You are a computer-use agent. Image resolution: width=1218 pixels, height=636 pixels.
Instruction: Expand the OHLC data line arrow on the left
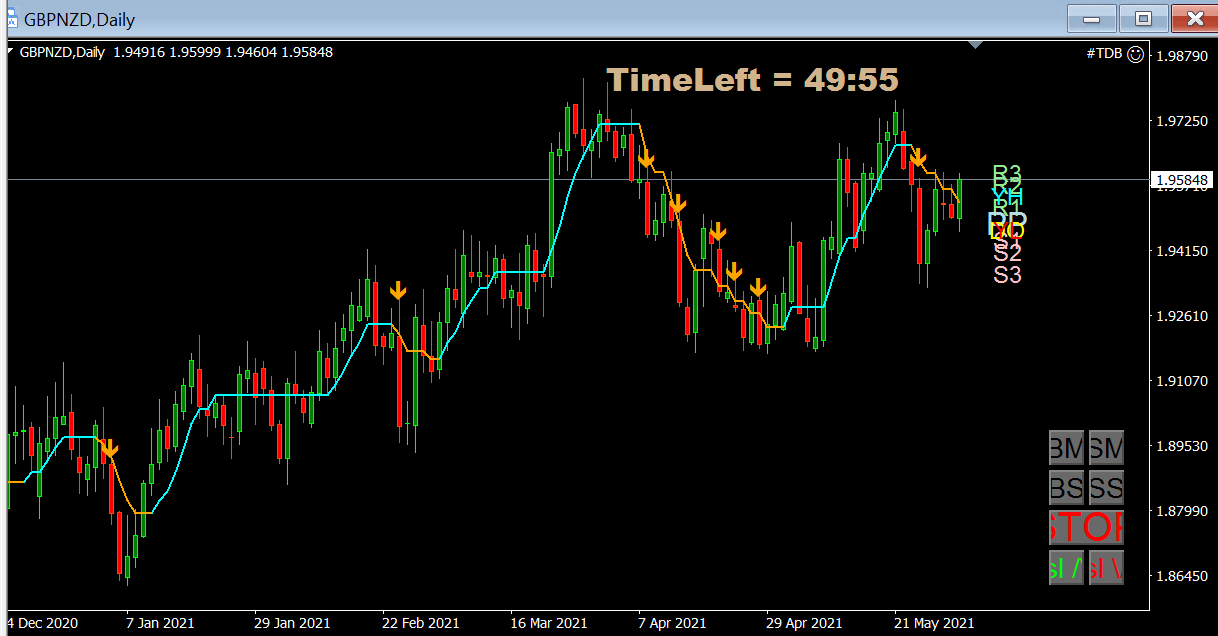point(10,52)
